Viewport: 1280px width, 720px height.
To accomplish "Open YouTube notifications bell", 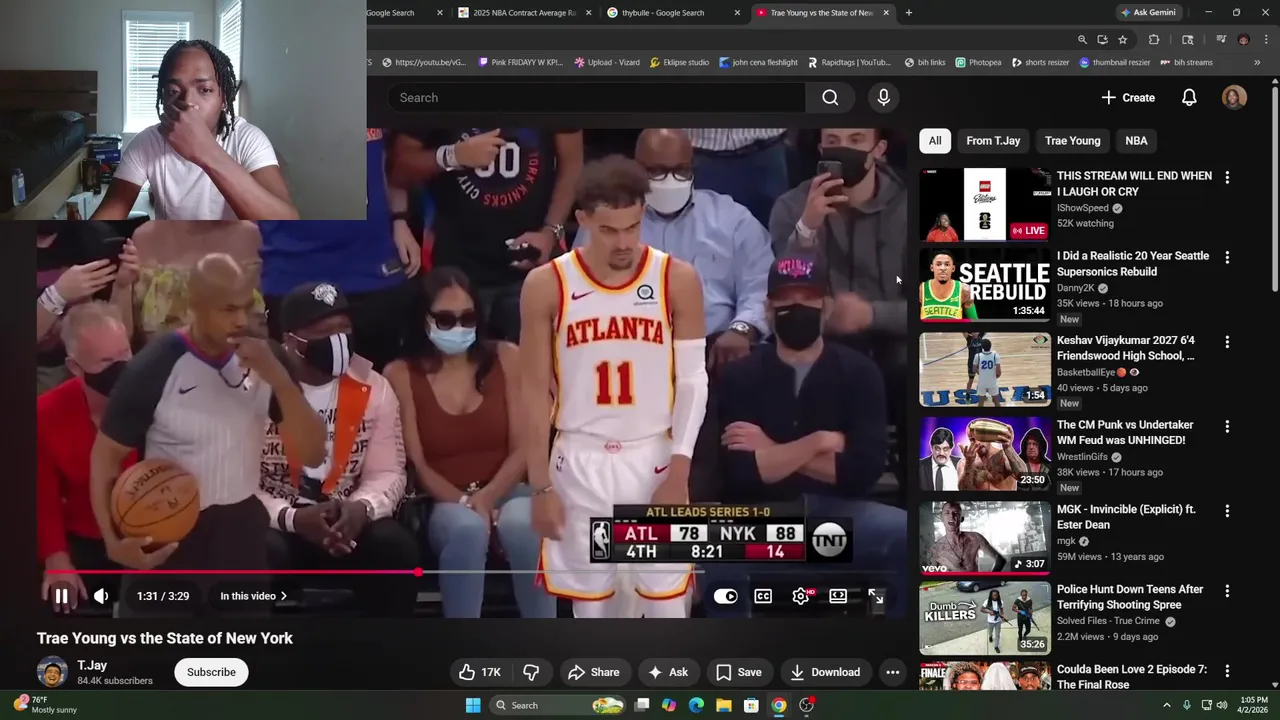I will 1189,97.
